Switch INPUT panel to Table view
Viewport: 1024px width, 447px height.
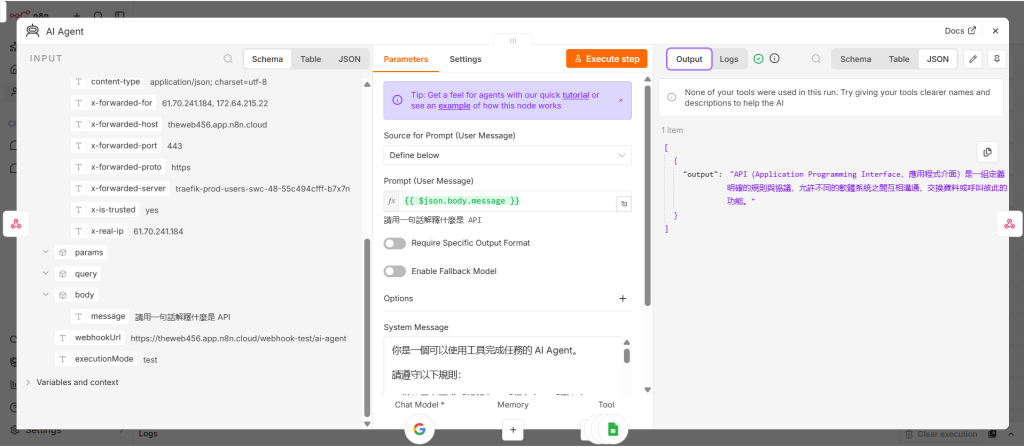(310, 59)
